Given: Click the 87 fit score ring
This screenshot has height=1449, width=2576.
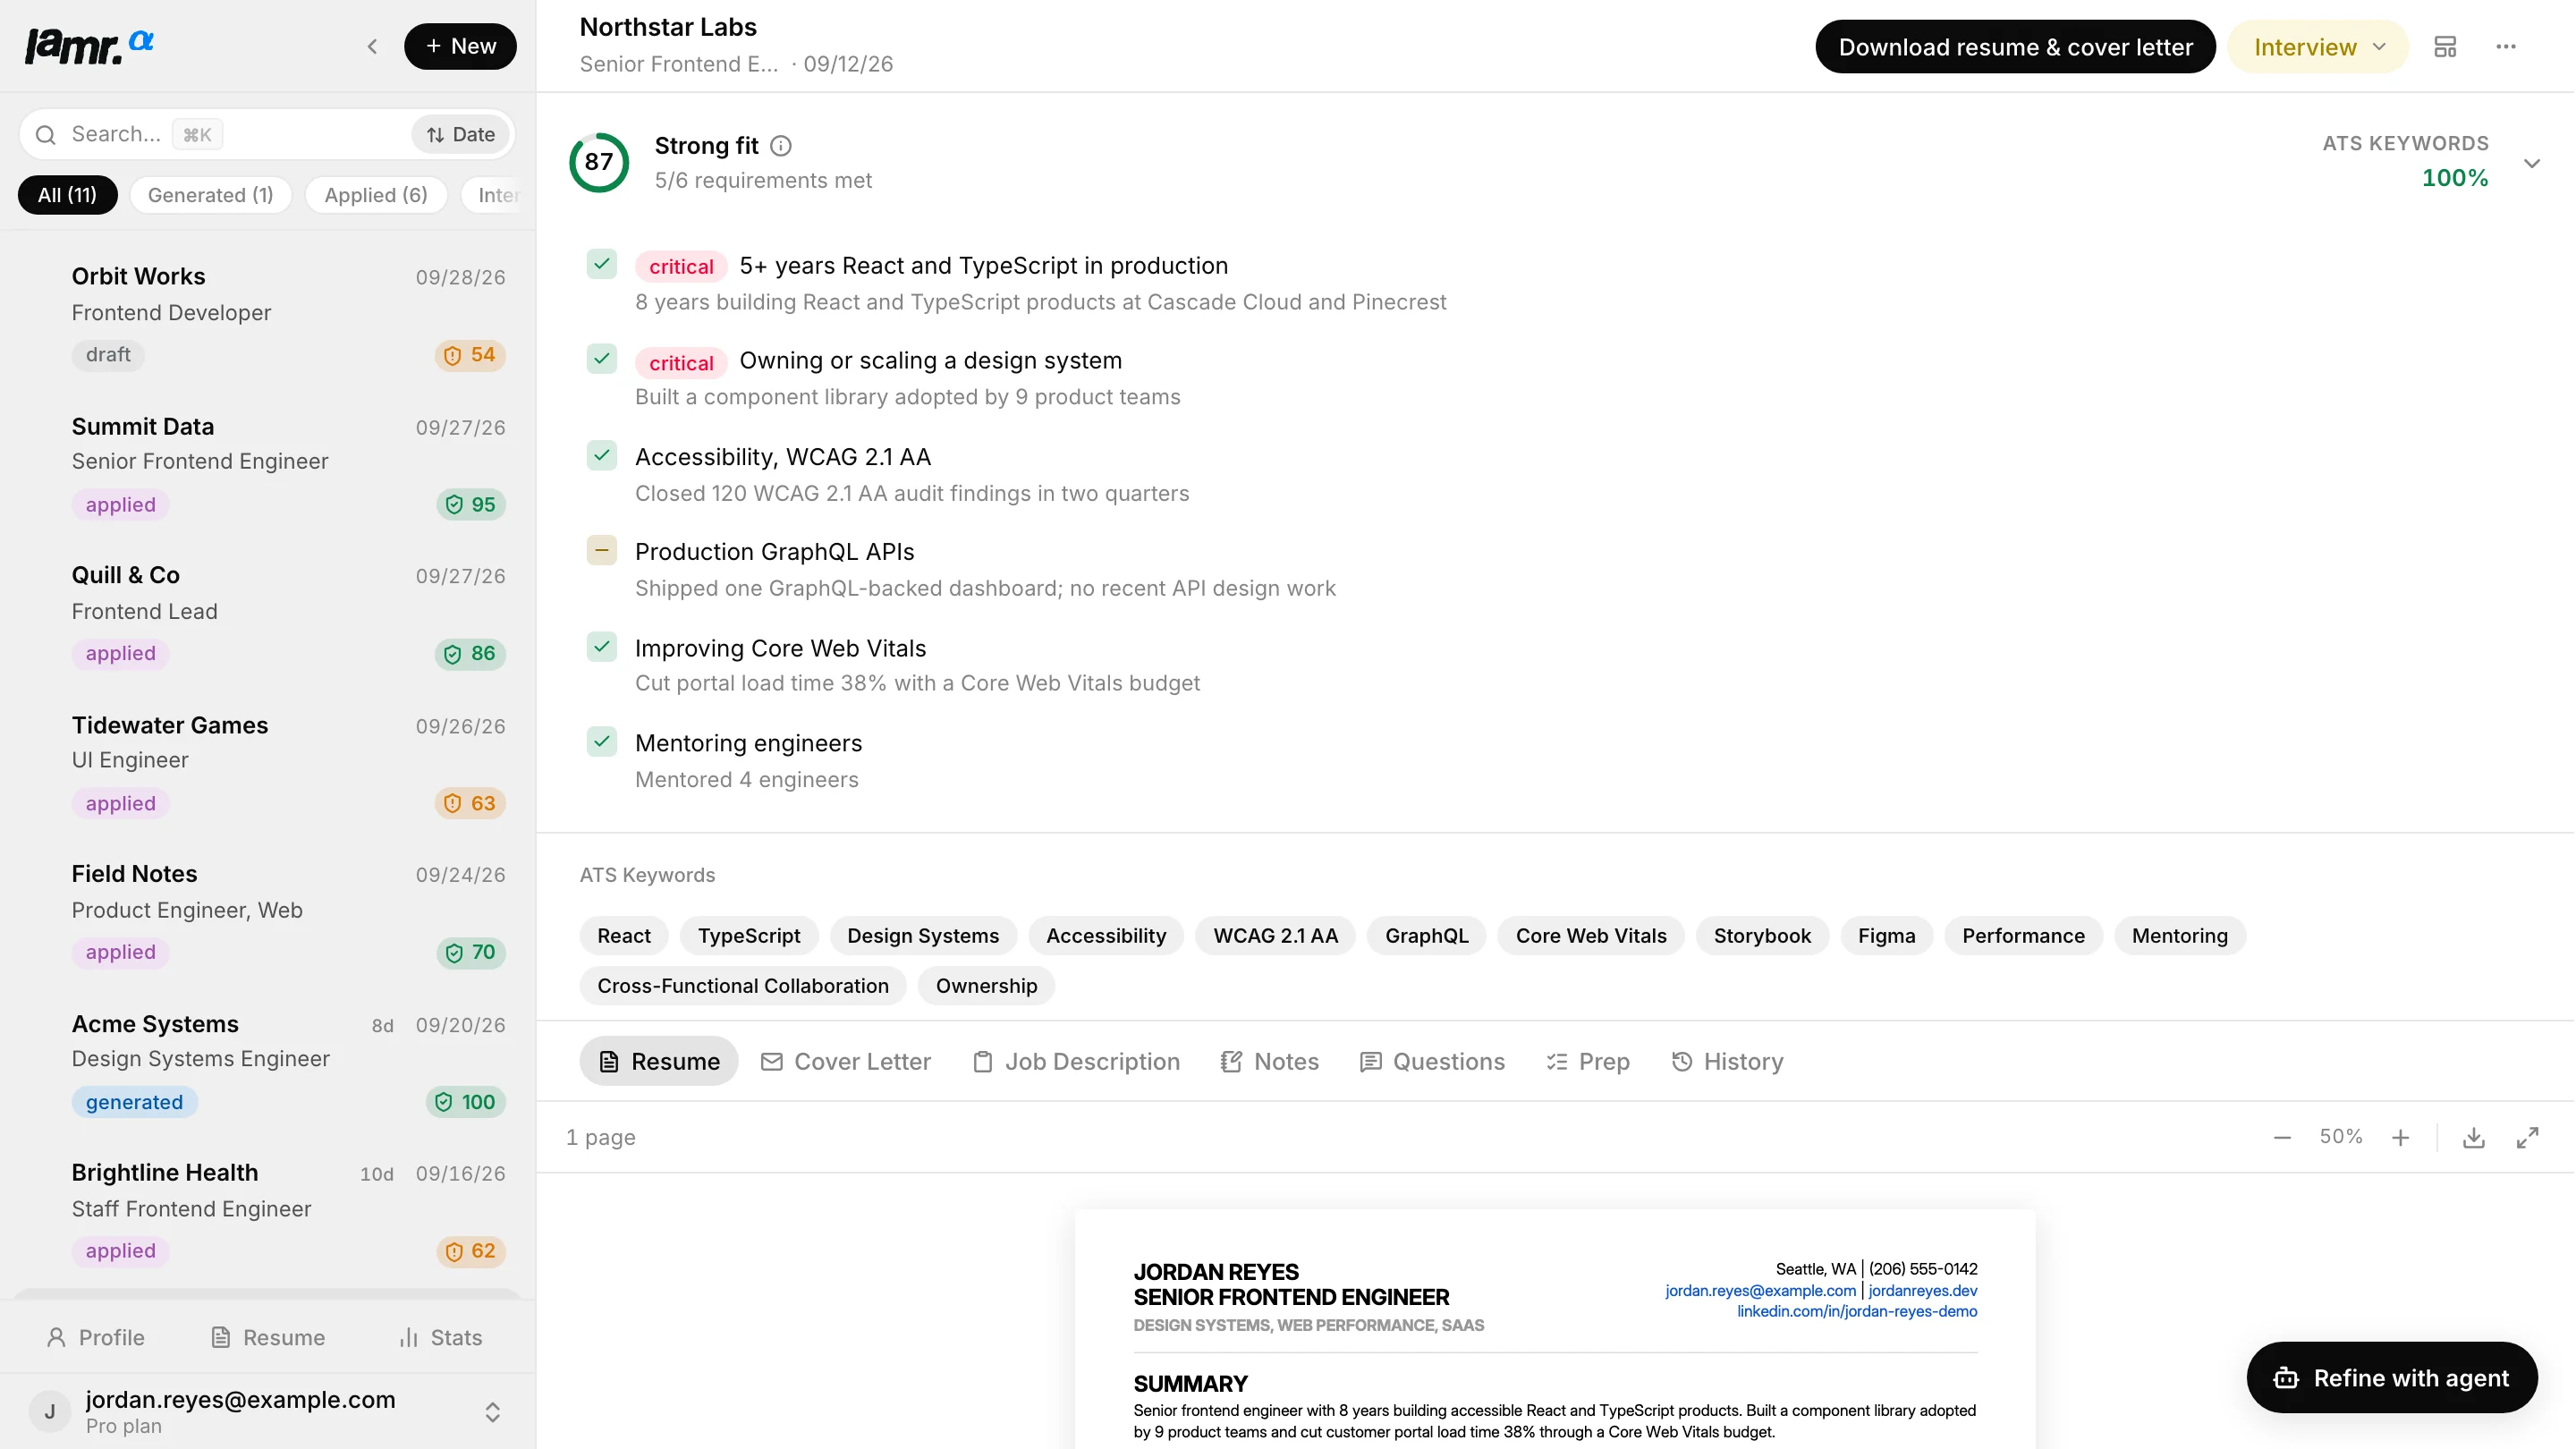Looking at the screenshot, I should pos(599,162).
